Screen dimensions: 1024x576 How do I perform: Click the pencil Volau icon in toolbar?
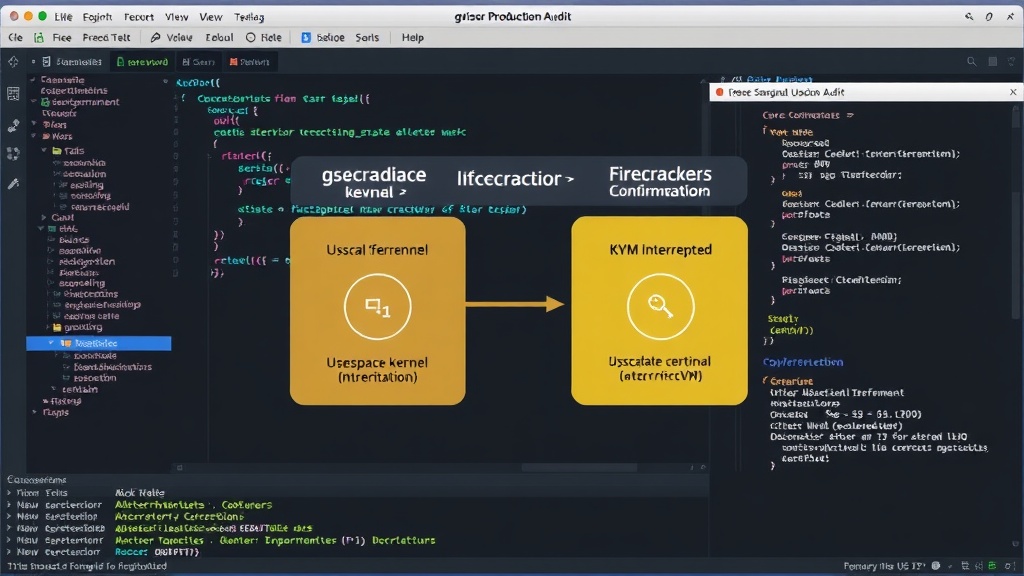[155, 37]
